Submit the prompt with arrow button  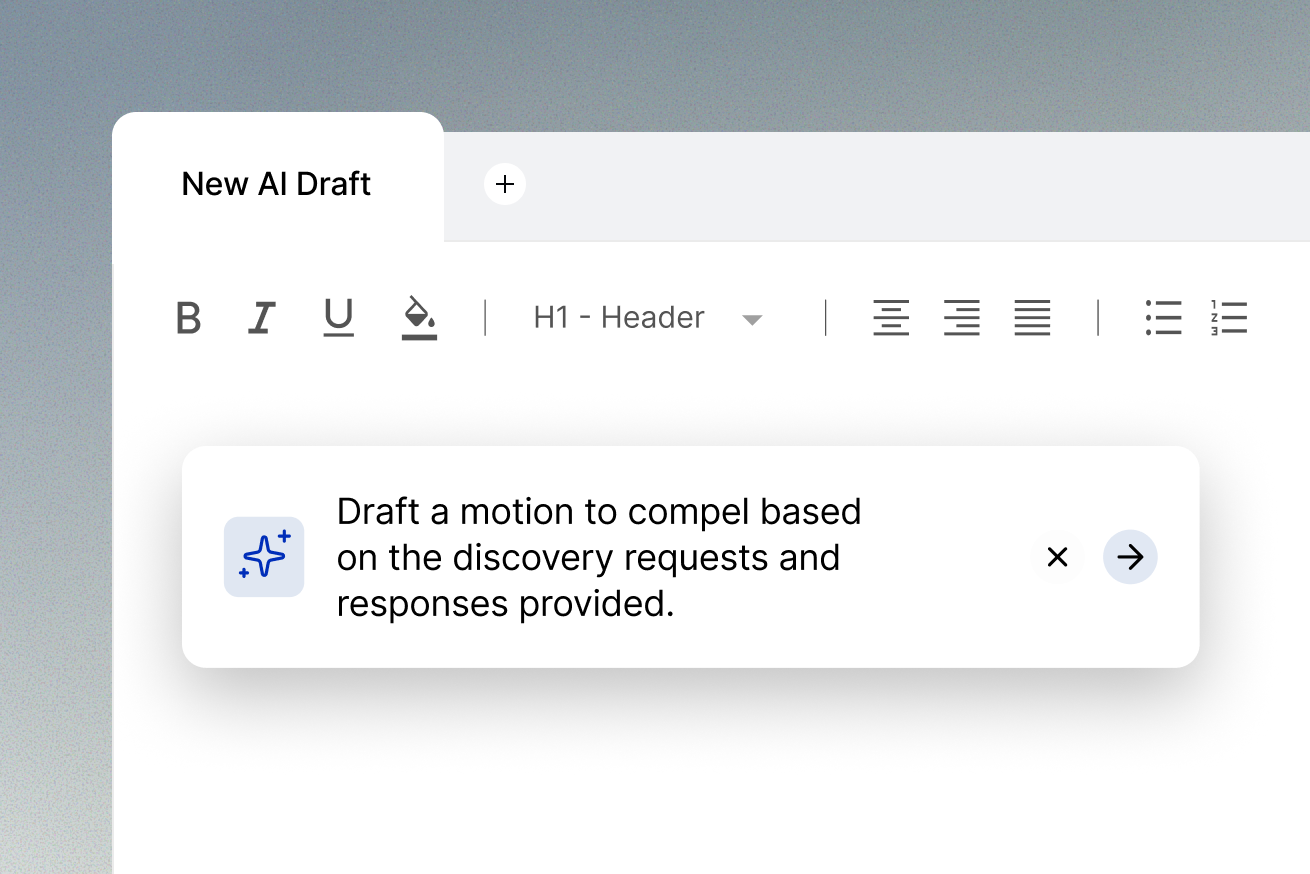coord(1130,557)
